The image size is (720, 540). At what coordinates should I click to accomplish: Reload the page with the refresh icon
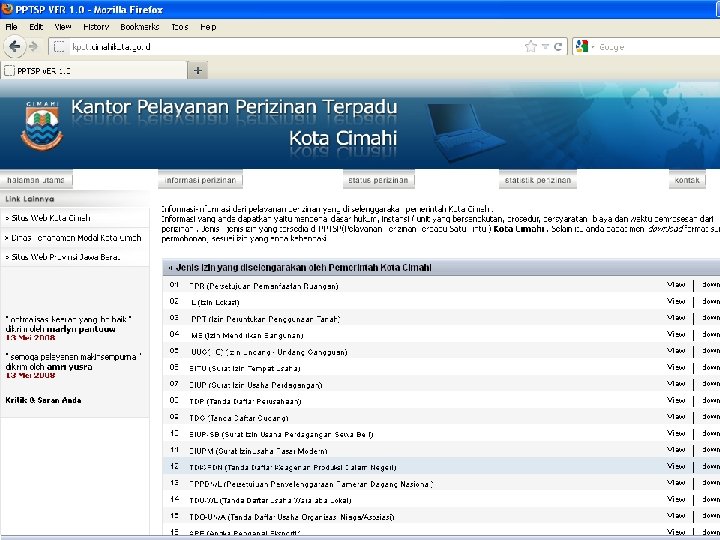[x=558, y=46]
